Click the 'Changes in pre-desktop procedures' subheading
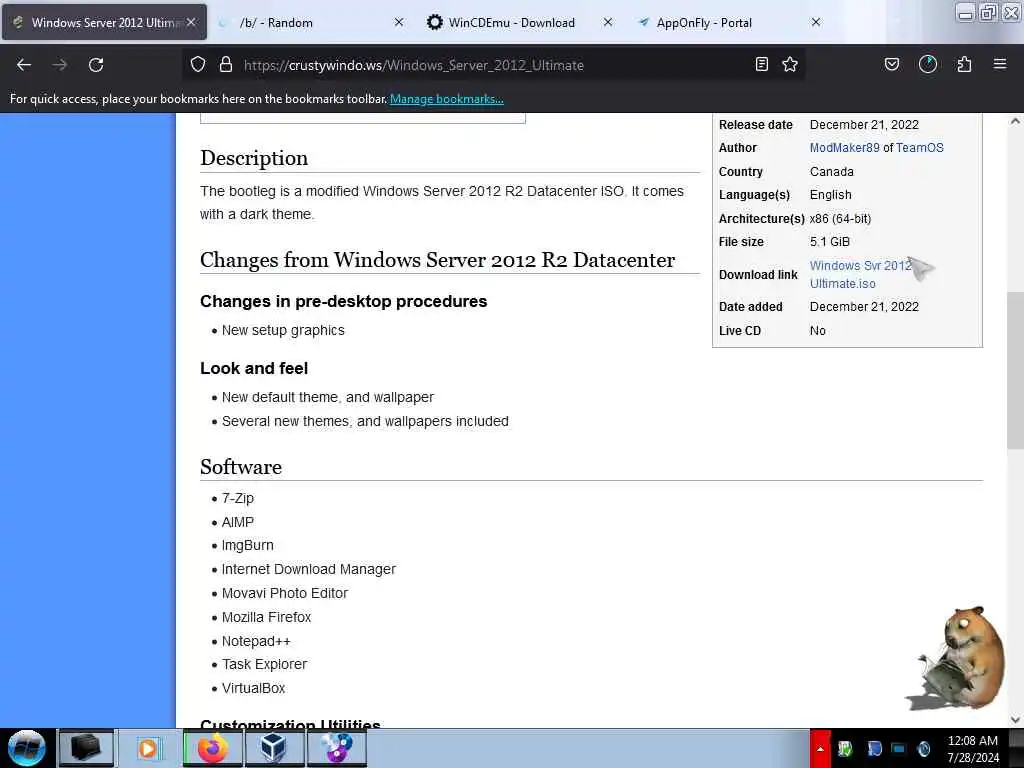The height and width of the screenshot is (768, 1024). click(344, 301)
